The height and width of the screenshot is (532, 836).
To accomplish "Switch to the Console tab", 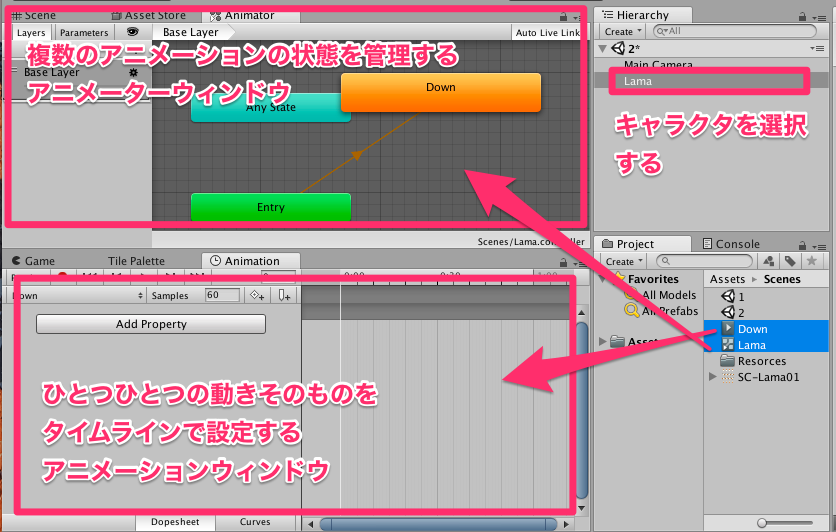I will (738, 244).
